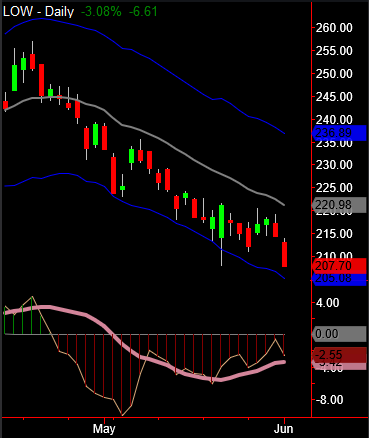Click the -6.61 price change value

143,12
